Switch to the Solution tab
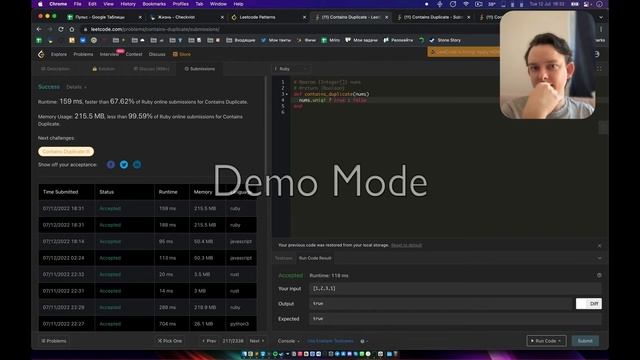Screen dimensions: 640x360 coord(104,69)
